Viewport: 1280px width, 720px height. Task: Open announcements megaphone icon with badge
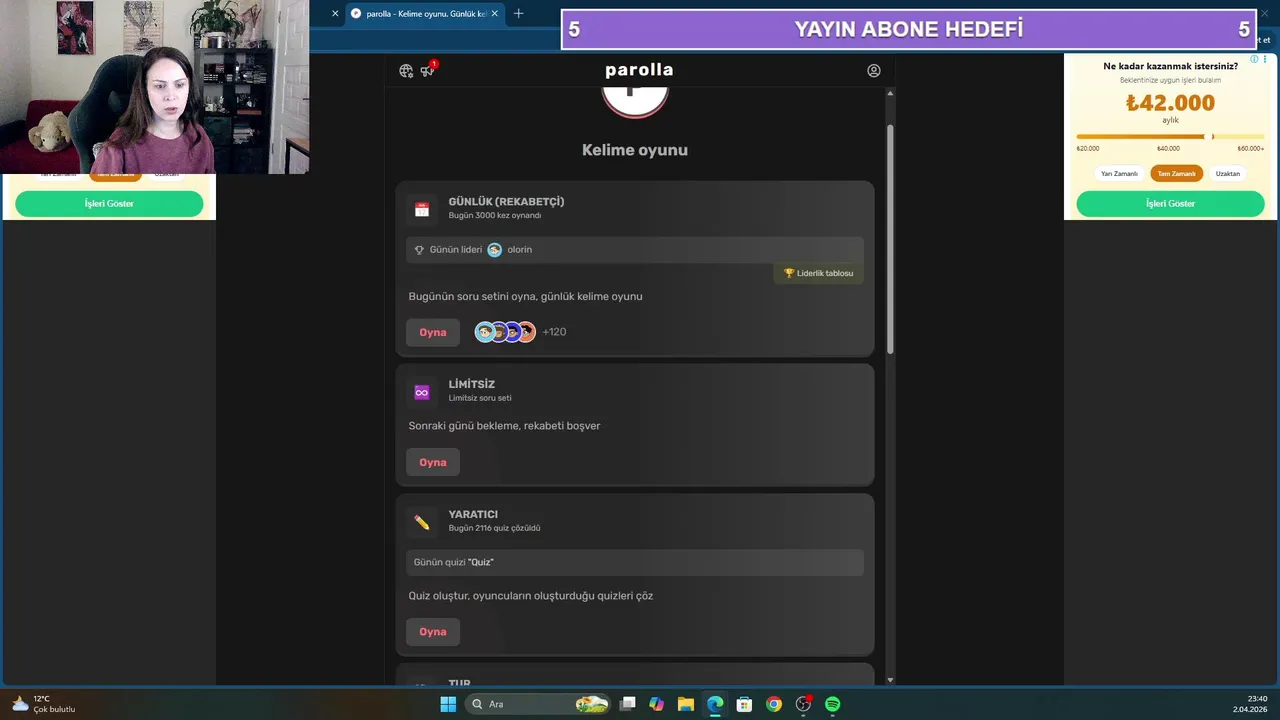(428, 70)
